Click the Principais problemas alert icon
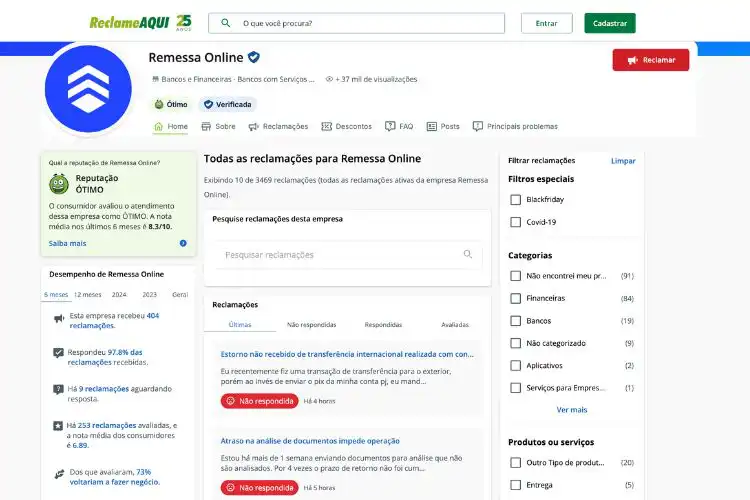 pyautogui.click(x=477, y=126)
